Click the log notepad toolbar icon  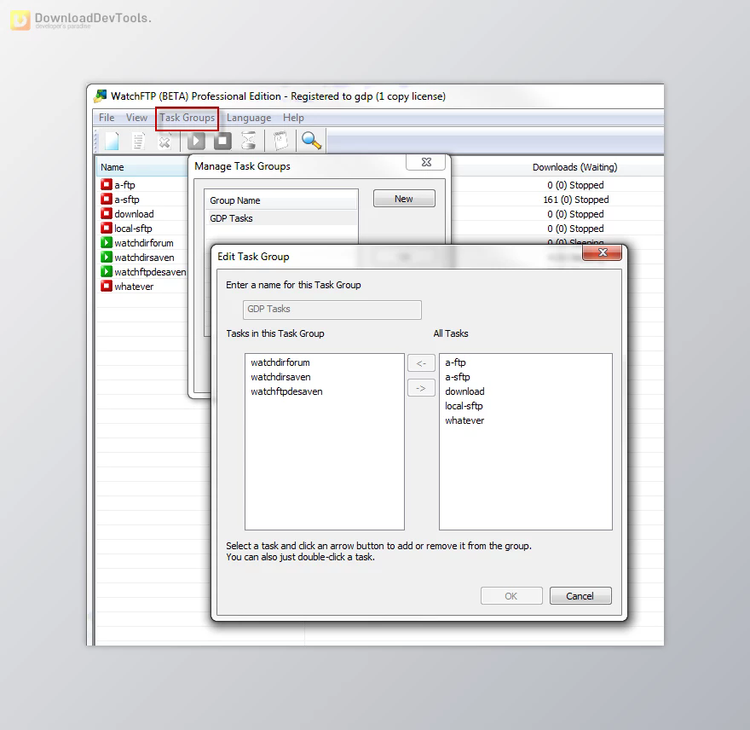point(281,141)
